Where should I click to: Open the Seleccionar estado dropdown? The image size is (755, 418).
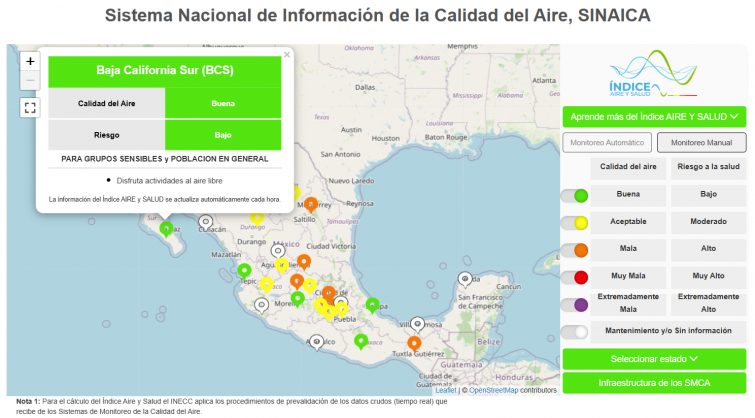point(654,358)
